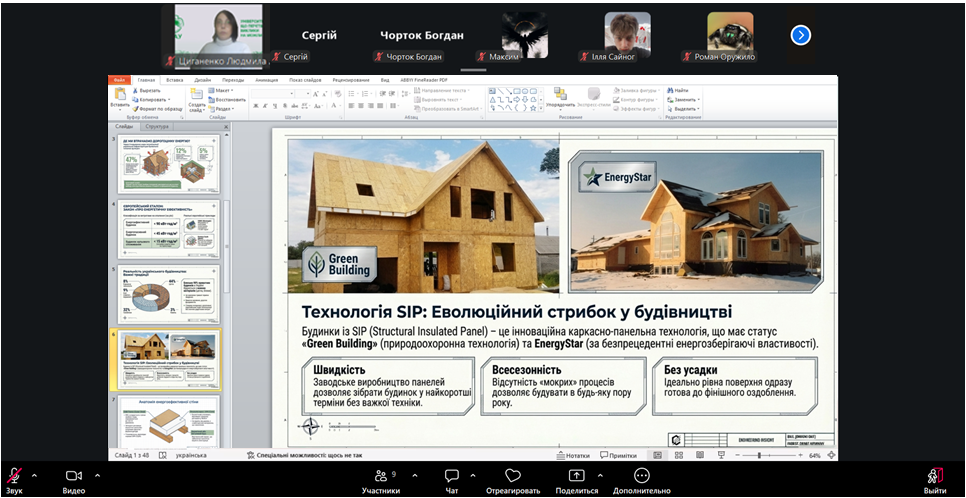This screenshot has width=966, height=498.
Task: Expand the arrow next to Участники
Action: point(414,475)
